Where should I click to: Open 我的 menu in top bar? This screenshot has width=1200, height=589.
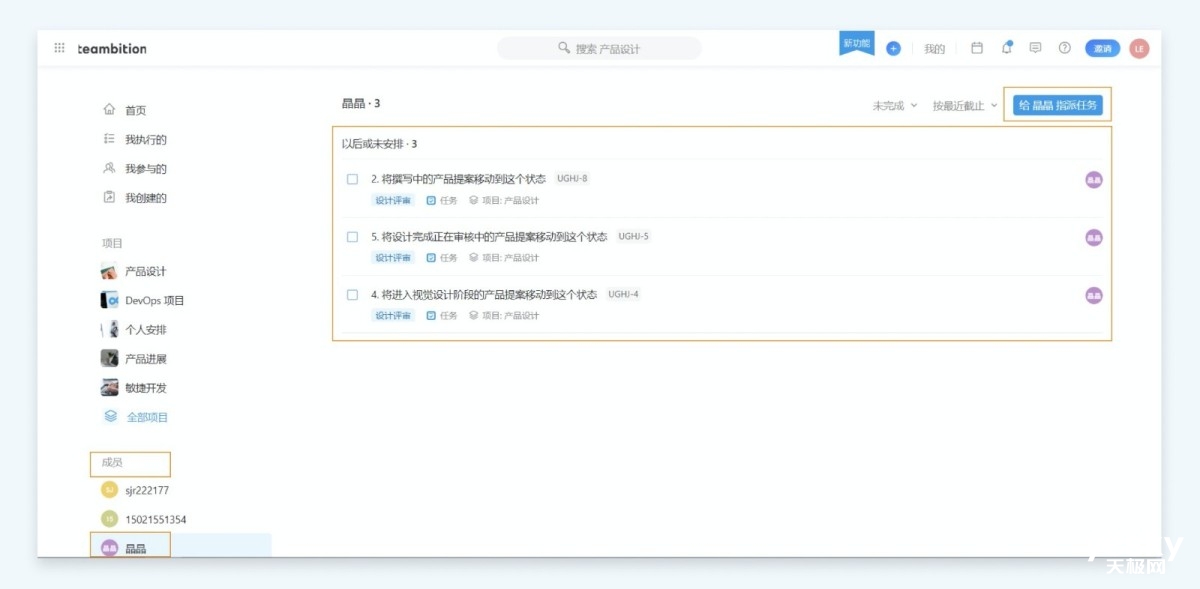[x=934, y=49]
